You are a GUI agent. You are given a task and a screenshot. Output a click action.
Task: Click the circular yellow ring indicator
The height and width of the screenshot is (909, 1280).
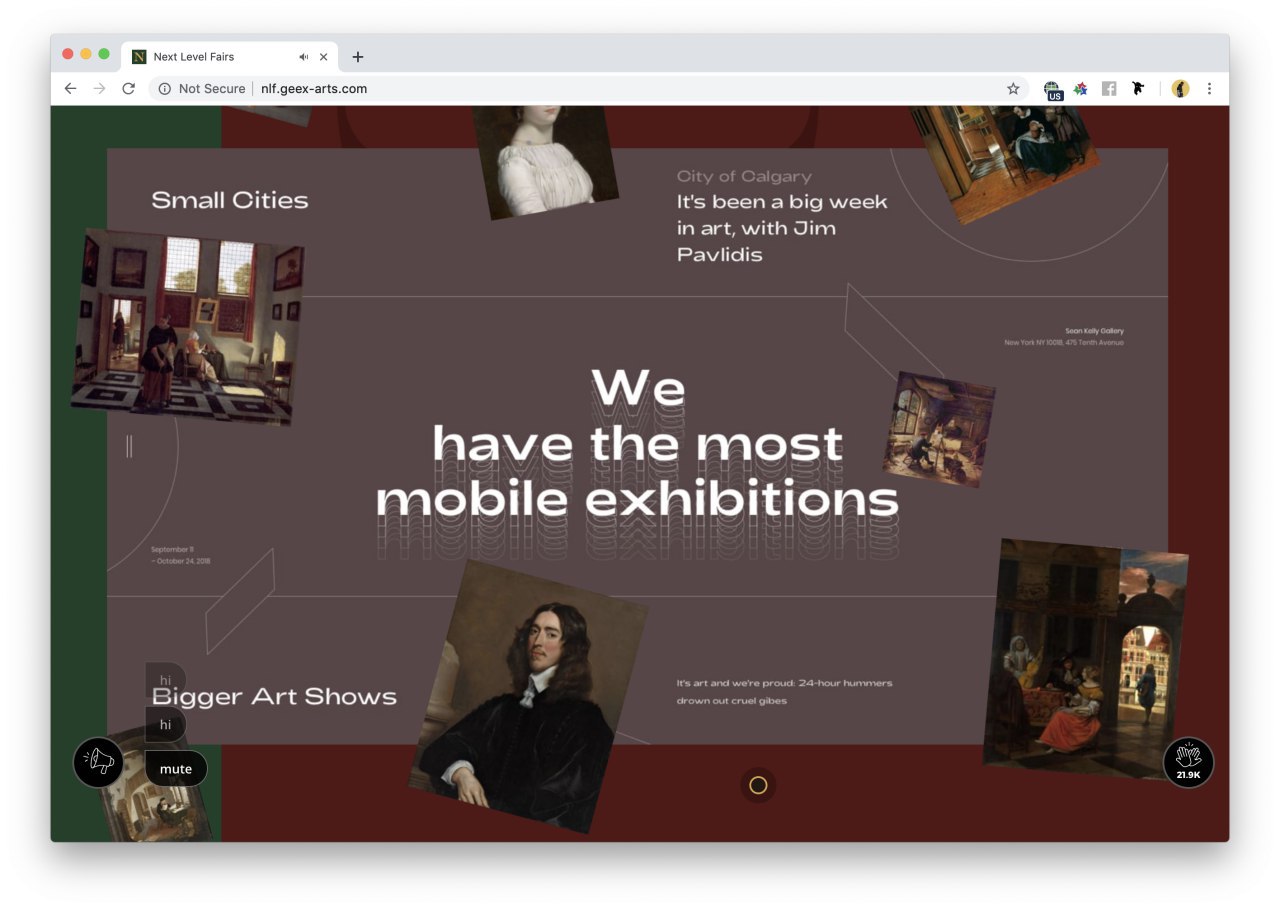758,785
